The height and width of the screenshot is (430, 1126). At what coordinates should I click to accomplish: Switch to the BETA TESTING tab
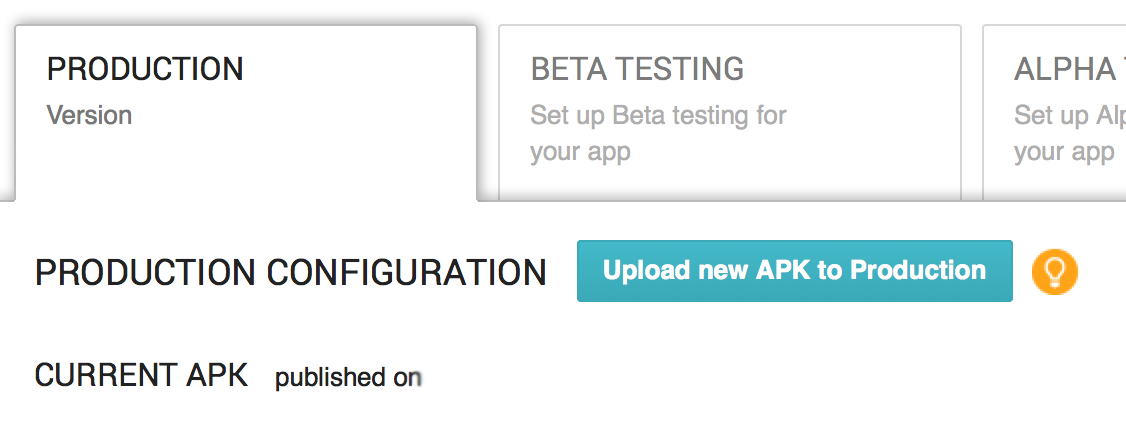730,113
